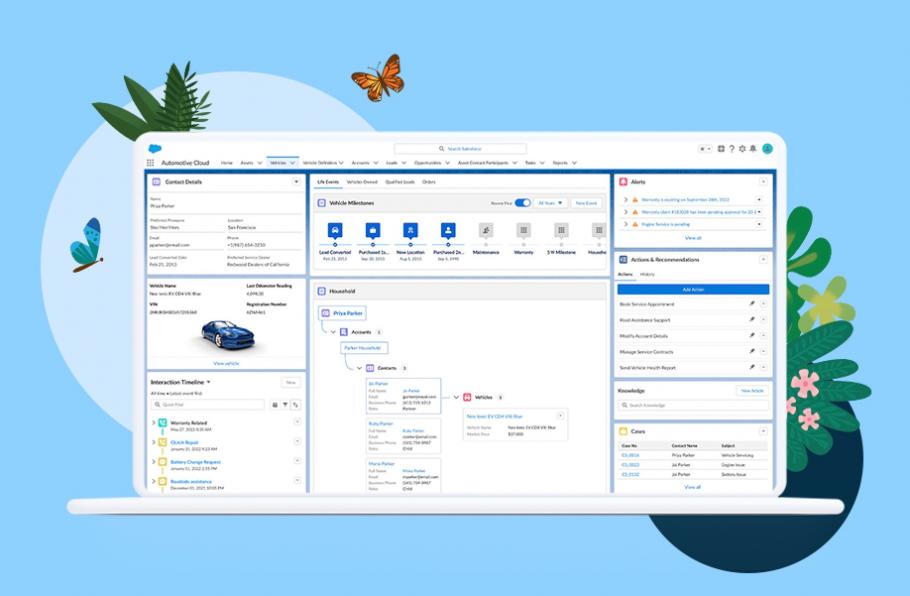Click the Parker Household account link
The height and width of the screenshot is (596, 910).
pyautogui.click(x=363, y=348)
